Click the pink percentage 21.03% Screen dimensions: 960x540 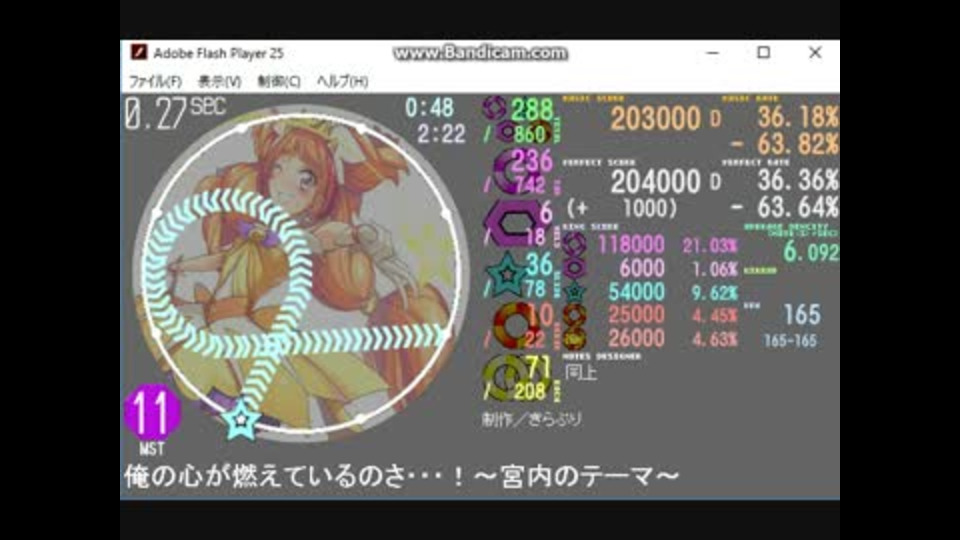(710, 246)
